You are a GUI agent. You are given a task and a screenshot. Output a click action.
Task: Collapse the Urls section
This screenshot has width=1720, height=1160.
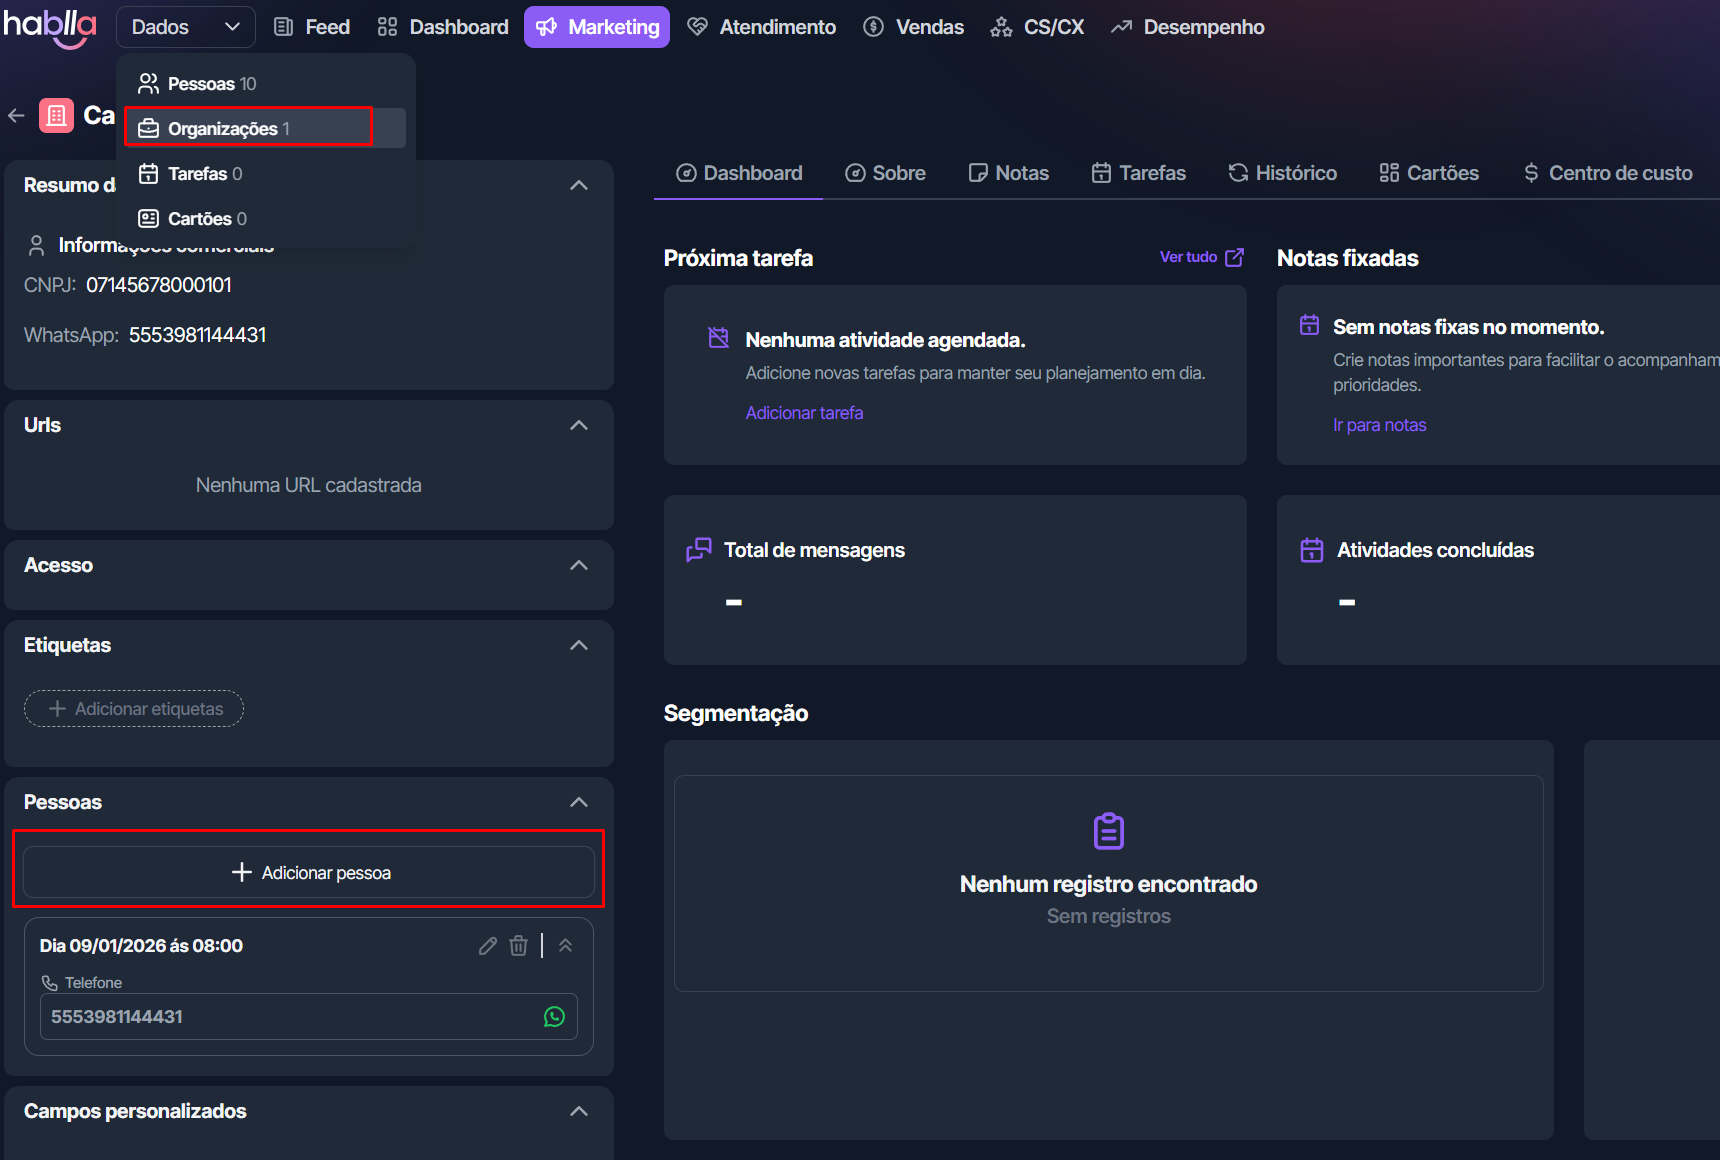pos(579,426)
